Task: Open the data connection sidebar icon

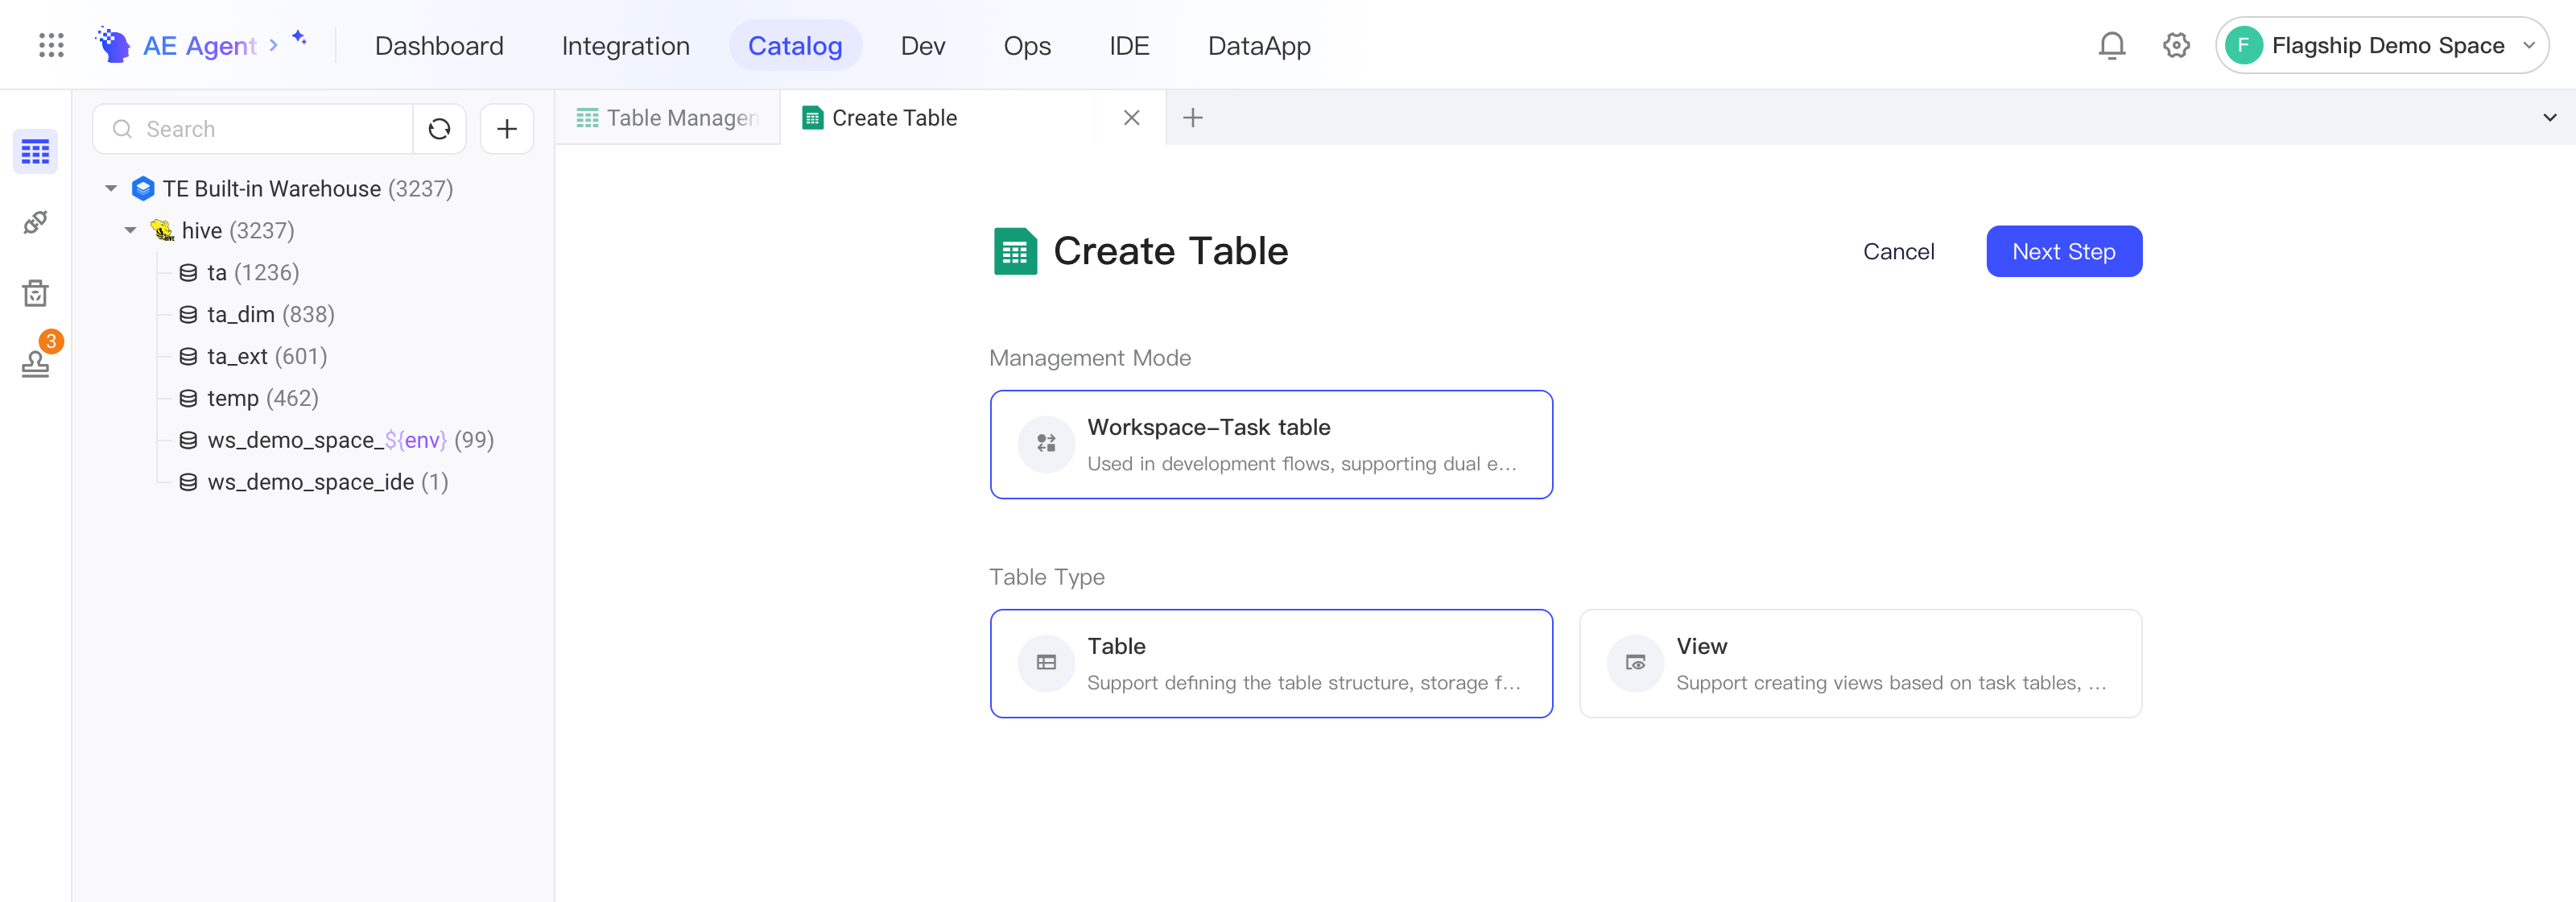Action: tap(35, 222)
